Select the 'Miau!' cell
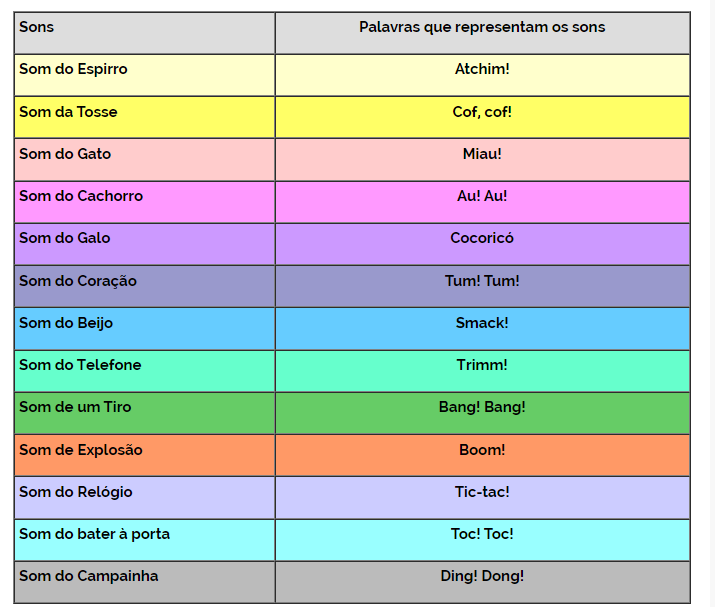 pyautogui.click(x=482, y=160)
